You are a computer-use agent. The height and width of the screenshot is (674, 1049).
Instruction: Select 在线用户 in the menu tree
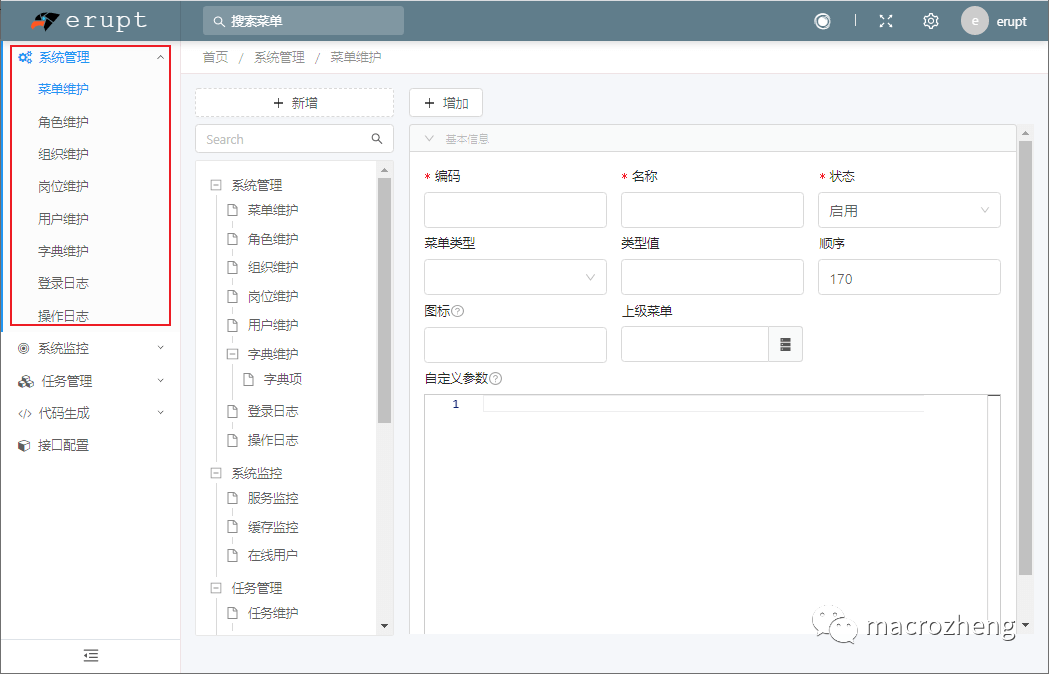tap(273, 555)
